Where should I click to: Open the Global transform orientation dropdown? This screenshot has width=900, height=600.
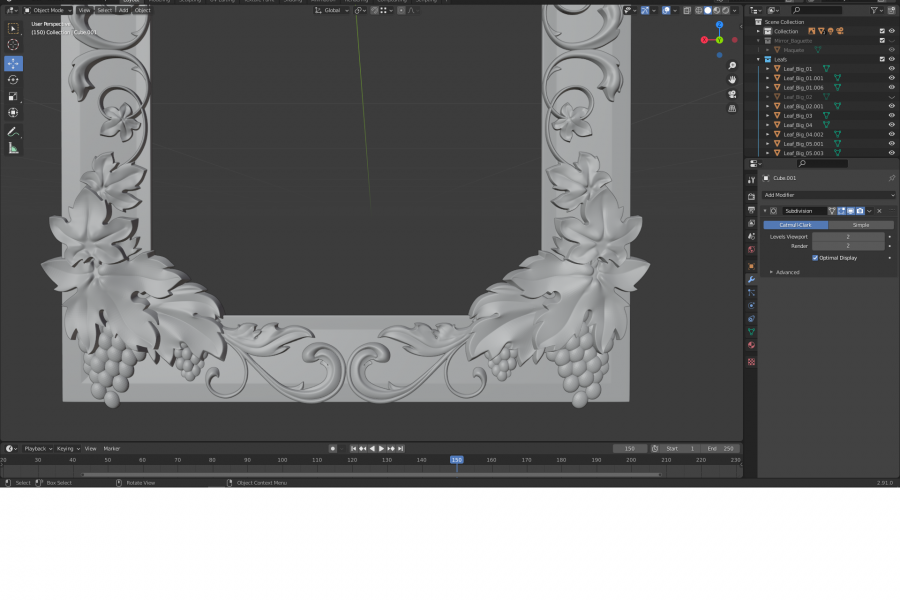332,10
